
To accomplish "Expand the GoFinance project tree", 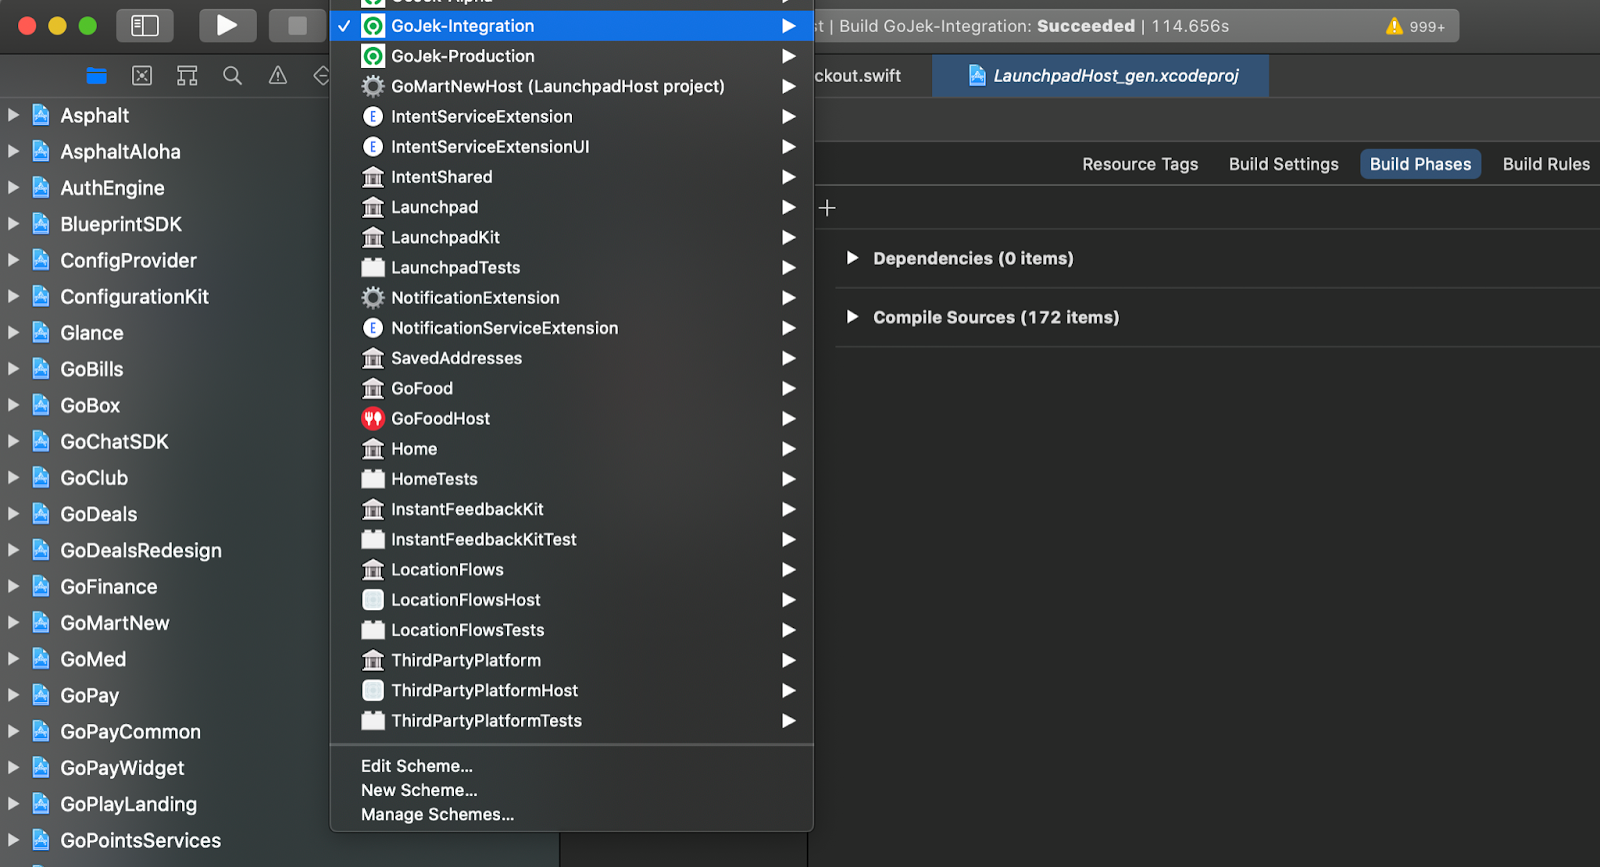I will (13, 586).
